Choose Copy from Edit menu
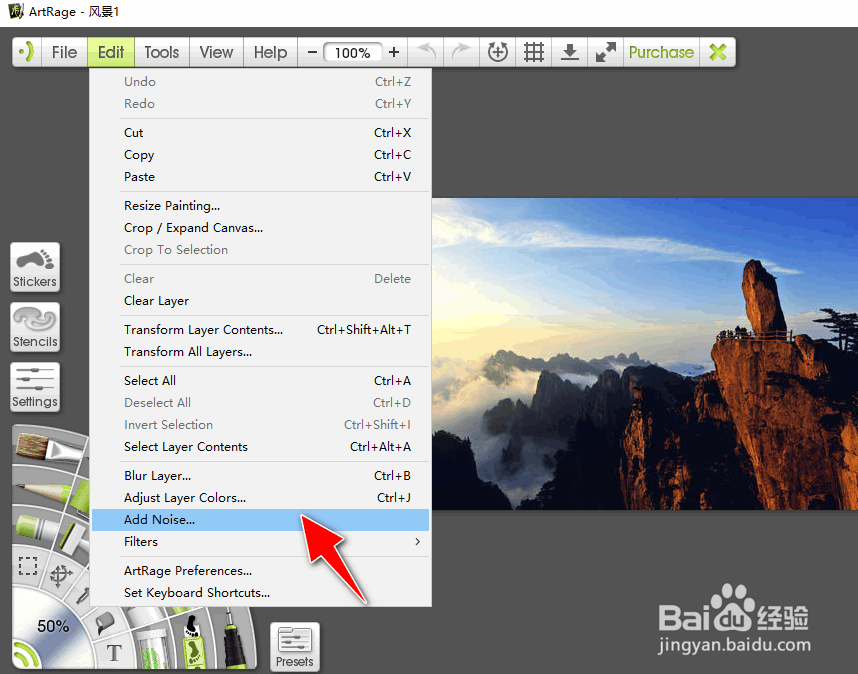This screenshot has height=674, width=858. tap(260, 155)
